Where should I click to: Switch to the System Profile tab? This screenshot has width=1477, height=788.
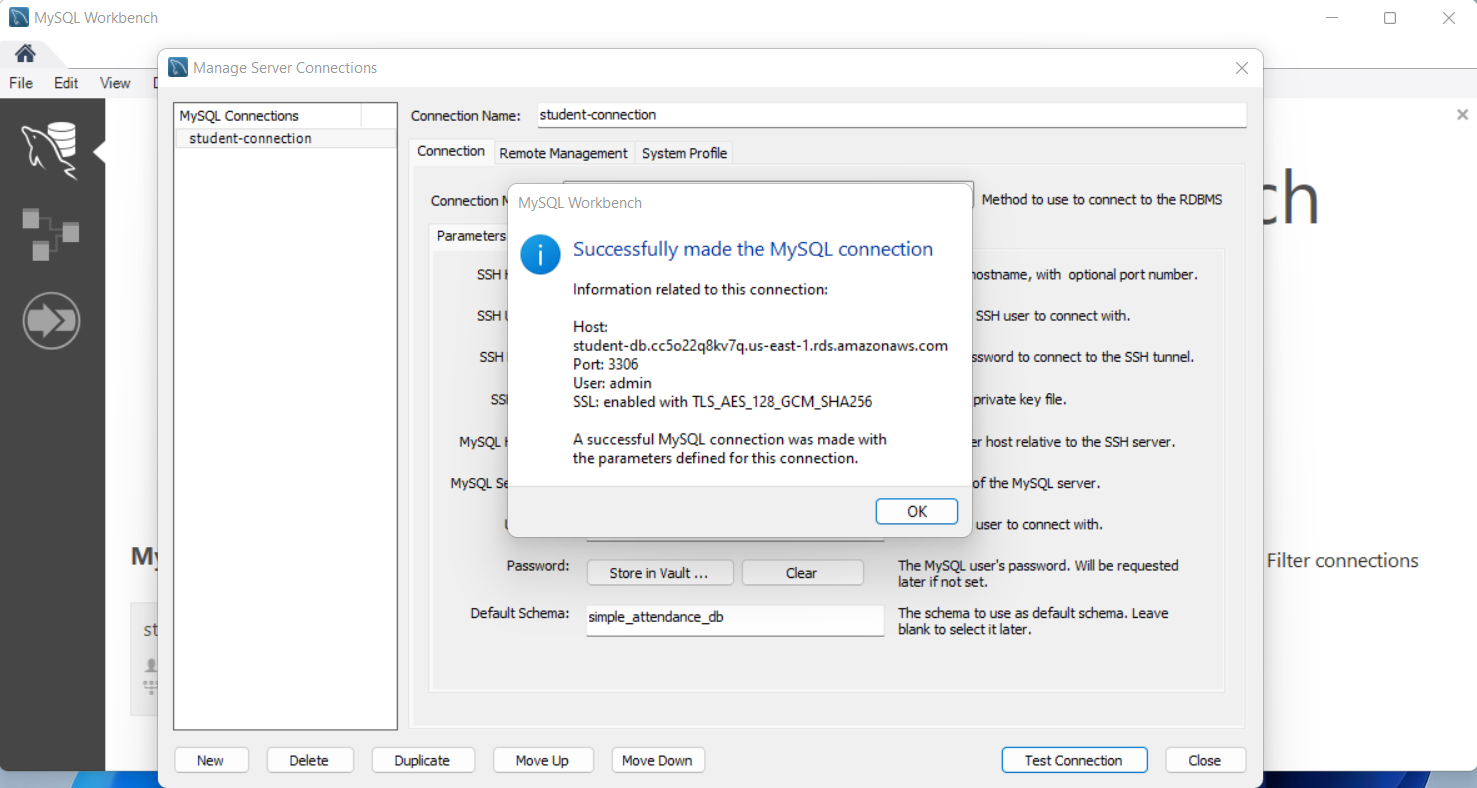pos(685,153)
